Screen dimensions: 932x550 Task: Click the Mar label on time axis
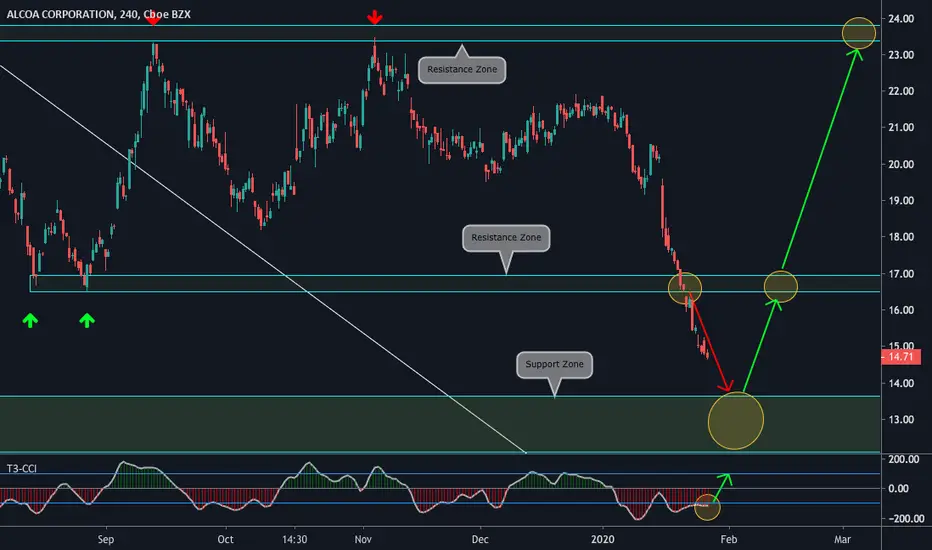coord(842,539)
